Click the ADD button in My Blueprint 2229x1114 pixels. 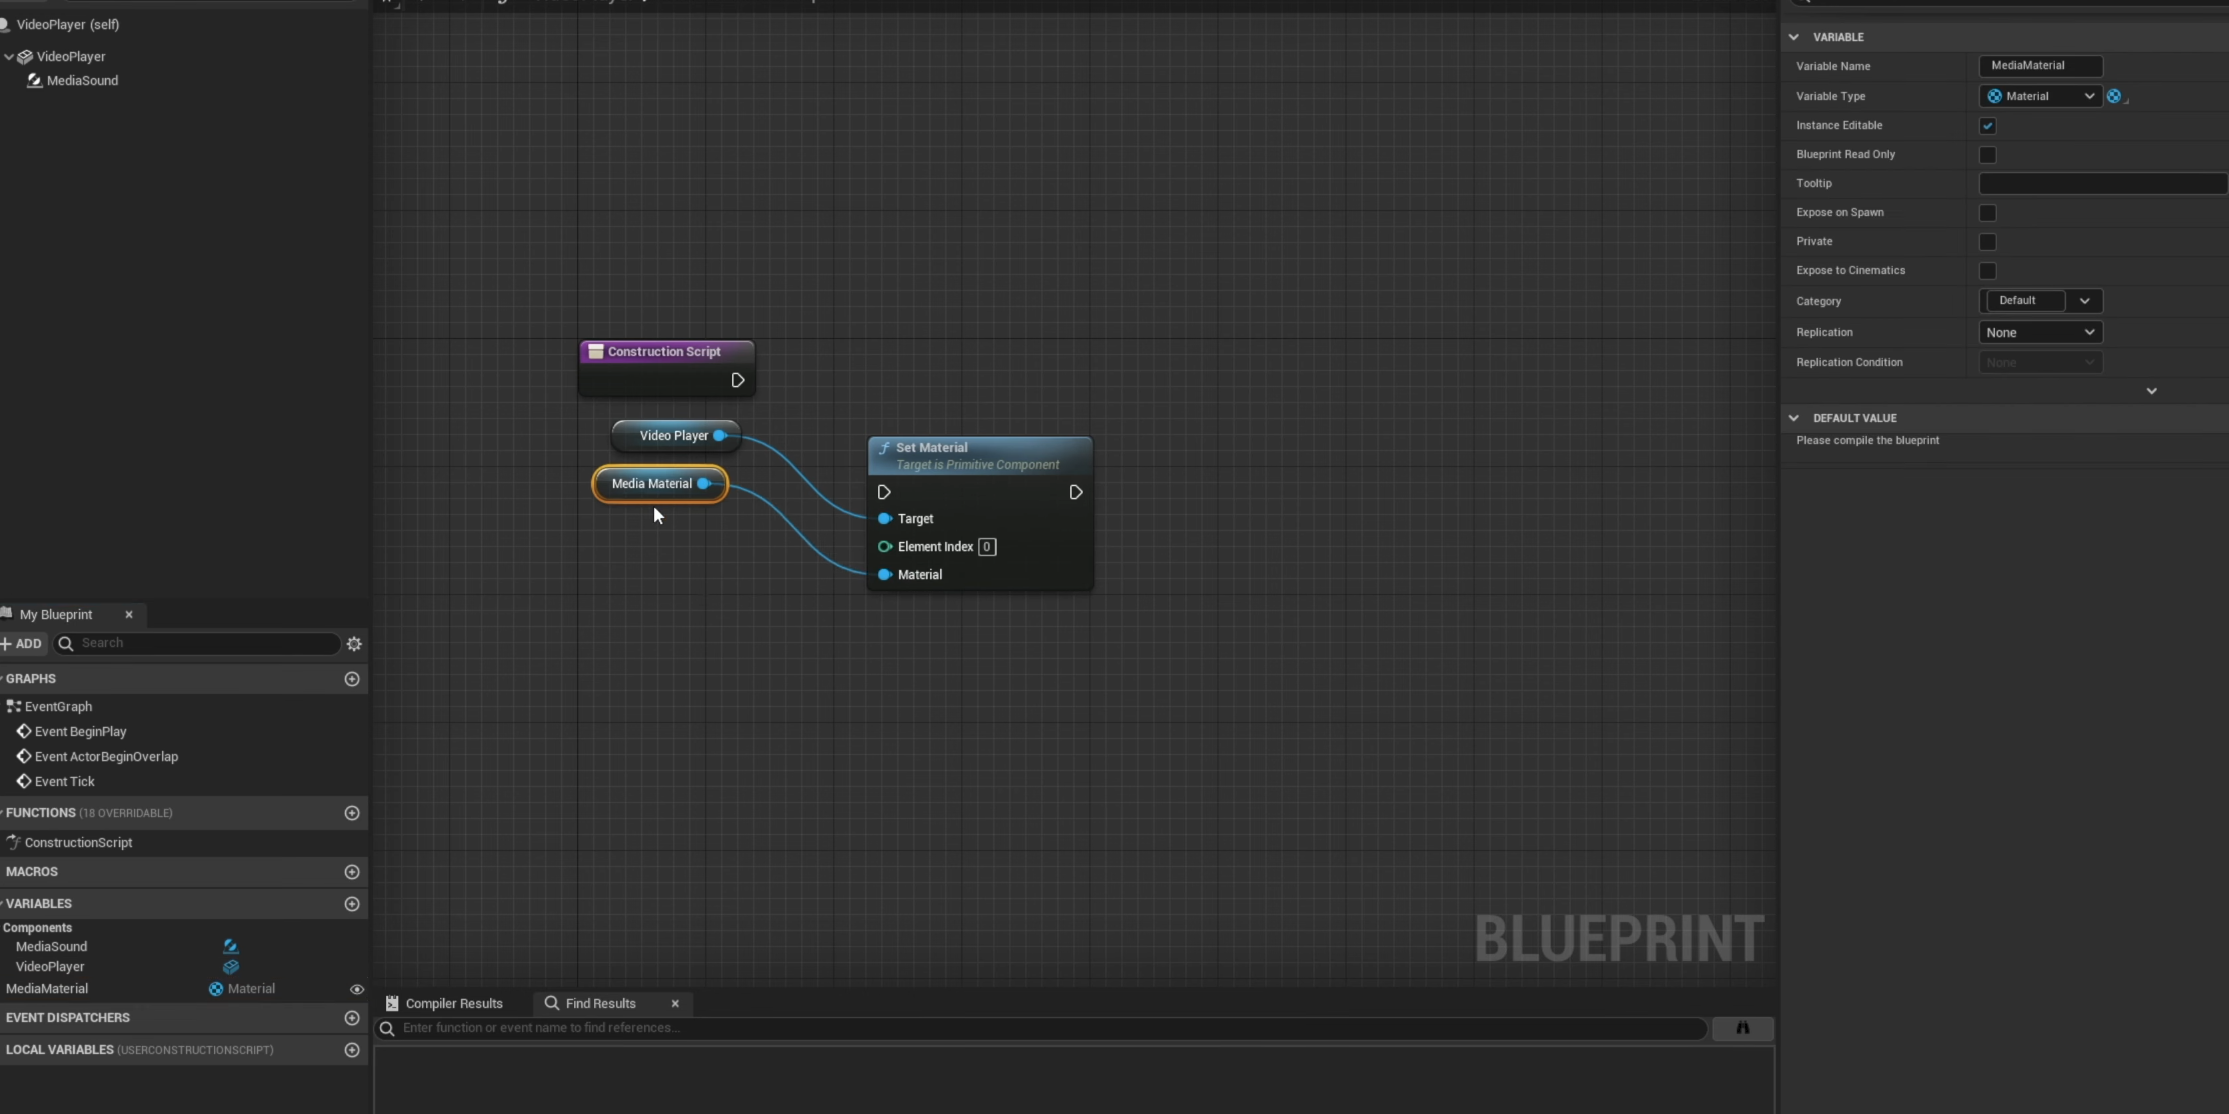pyautogui.click(x=22, y=644)
